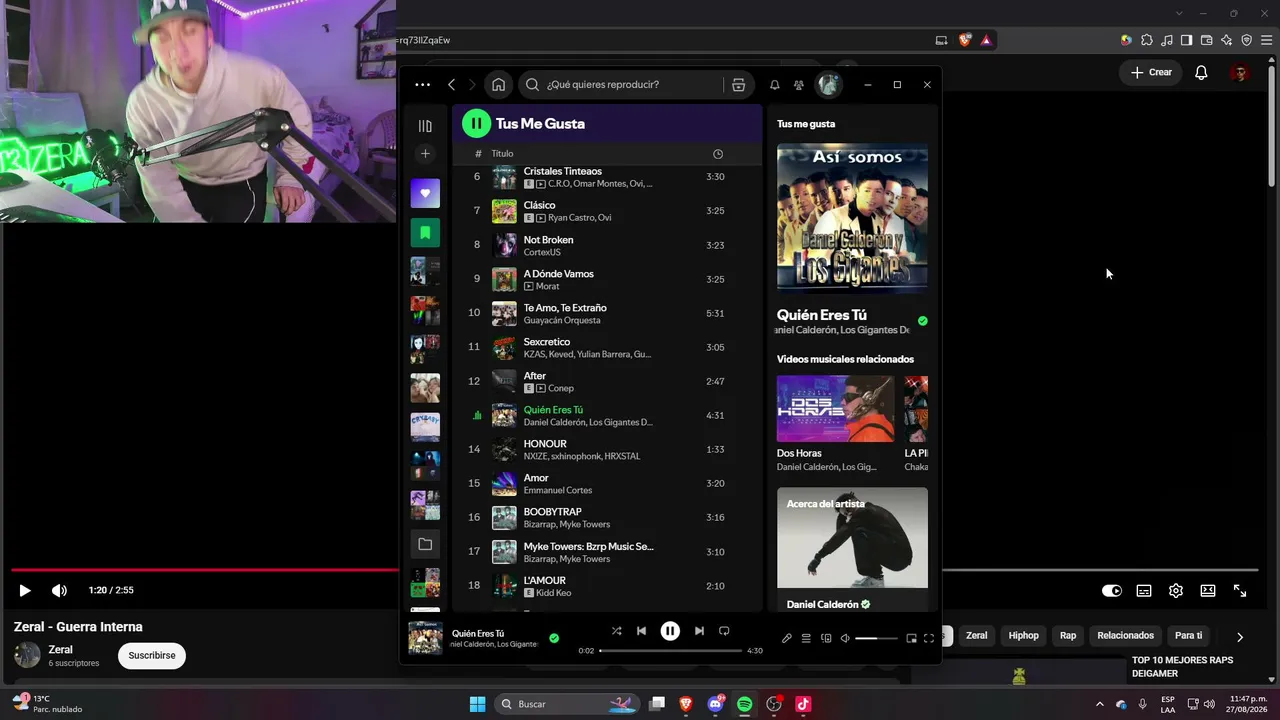1280x720 pixels.
Task: Seek along Spotify song progress bar
Action: point(671,651)
